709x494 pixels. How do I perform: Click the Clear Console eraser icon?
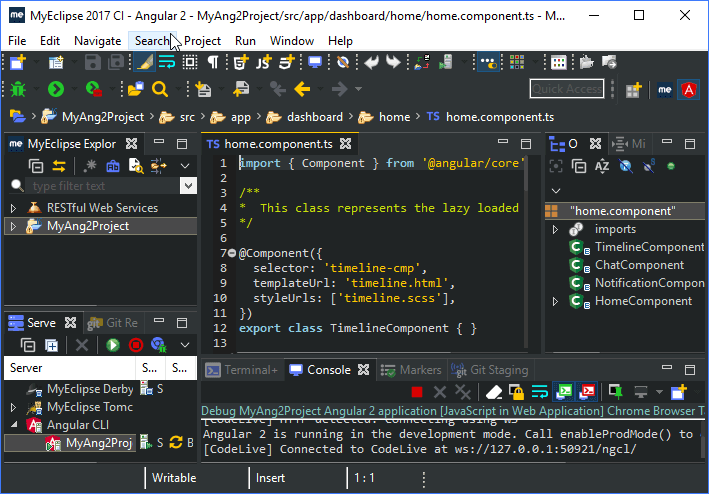[x=493, y=392]
